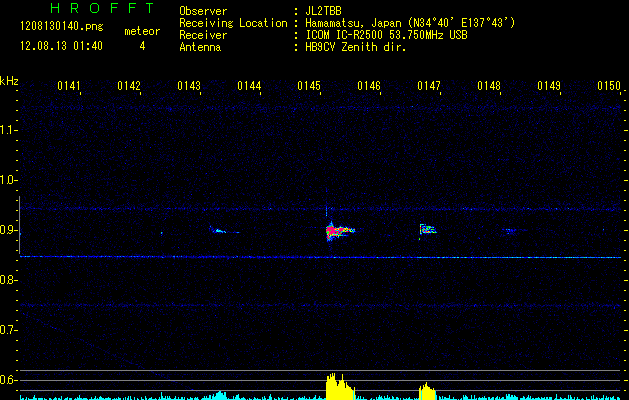Click the cyan noise bump below 0143
The height and width of the screenshot is (400, 629).
(220, 395)
